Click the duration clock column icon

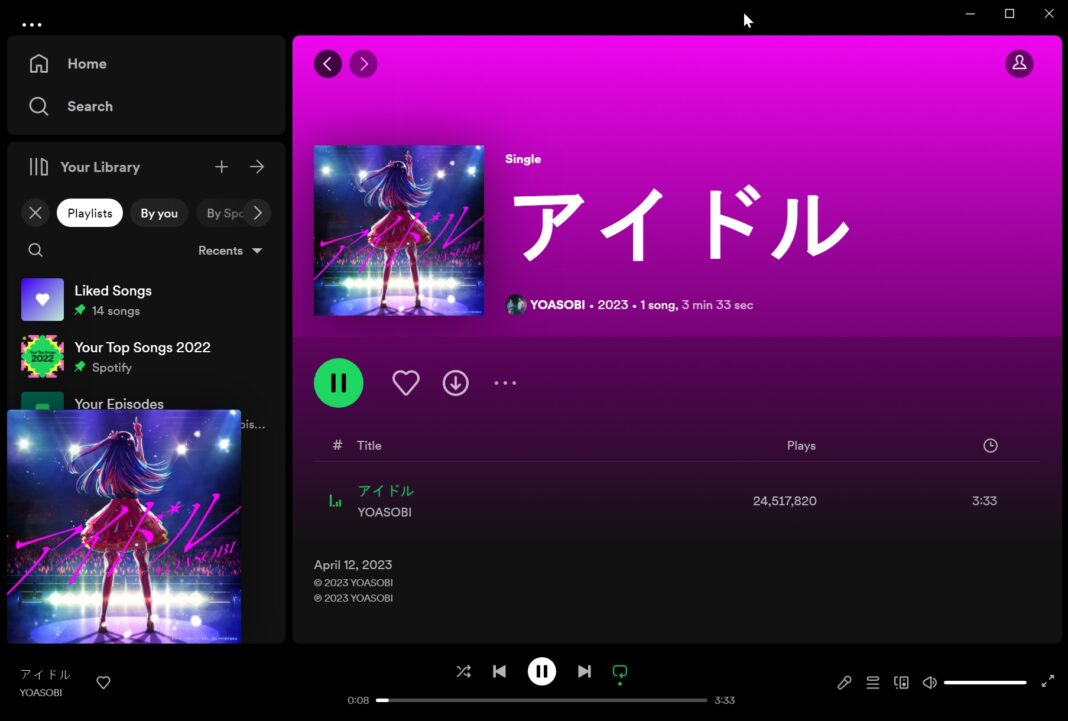click(x=990, y=445)
